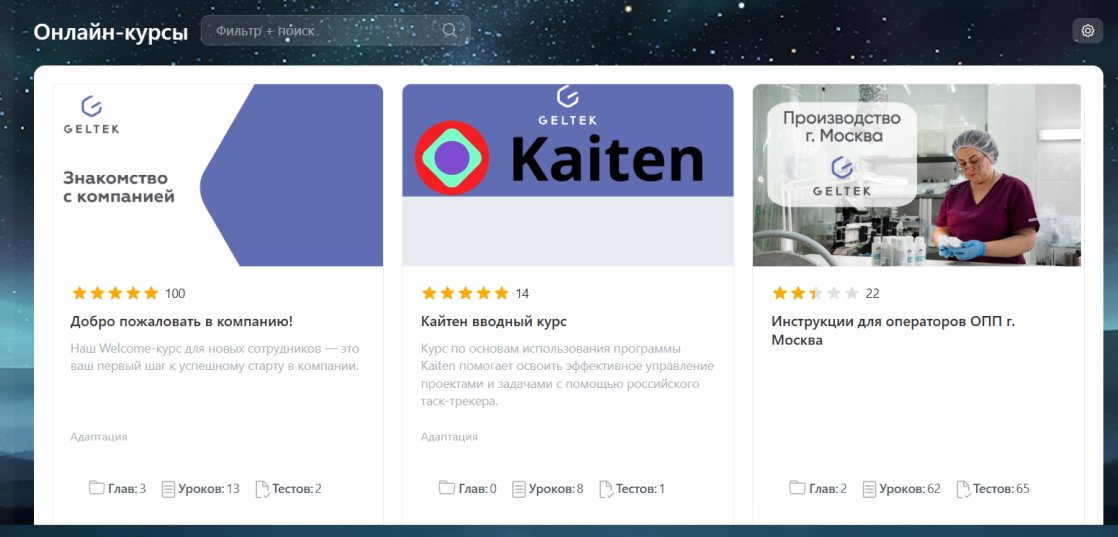Click tests icon beside "Тестов: 1"
The width and height of the screenshot is (1118, 537).
tap(606, 489)
